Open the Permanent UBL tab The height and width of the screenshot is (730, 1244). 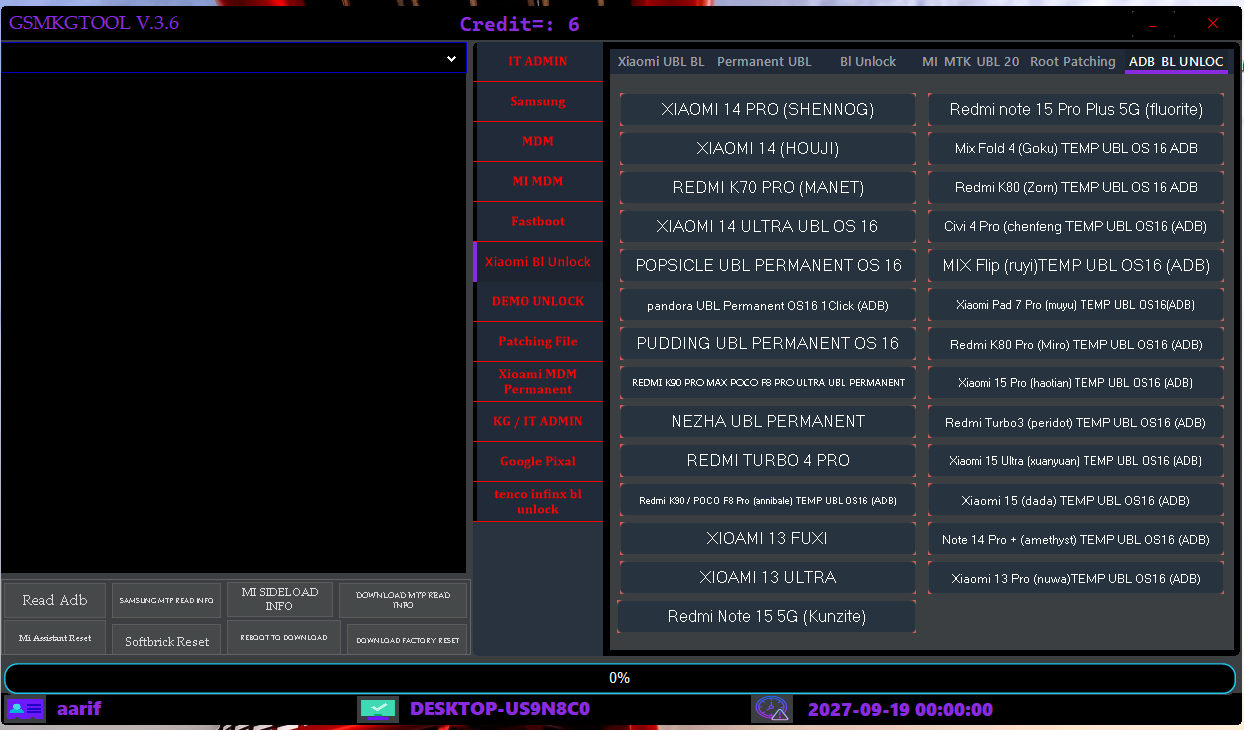(x=764, y=62)
